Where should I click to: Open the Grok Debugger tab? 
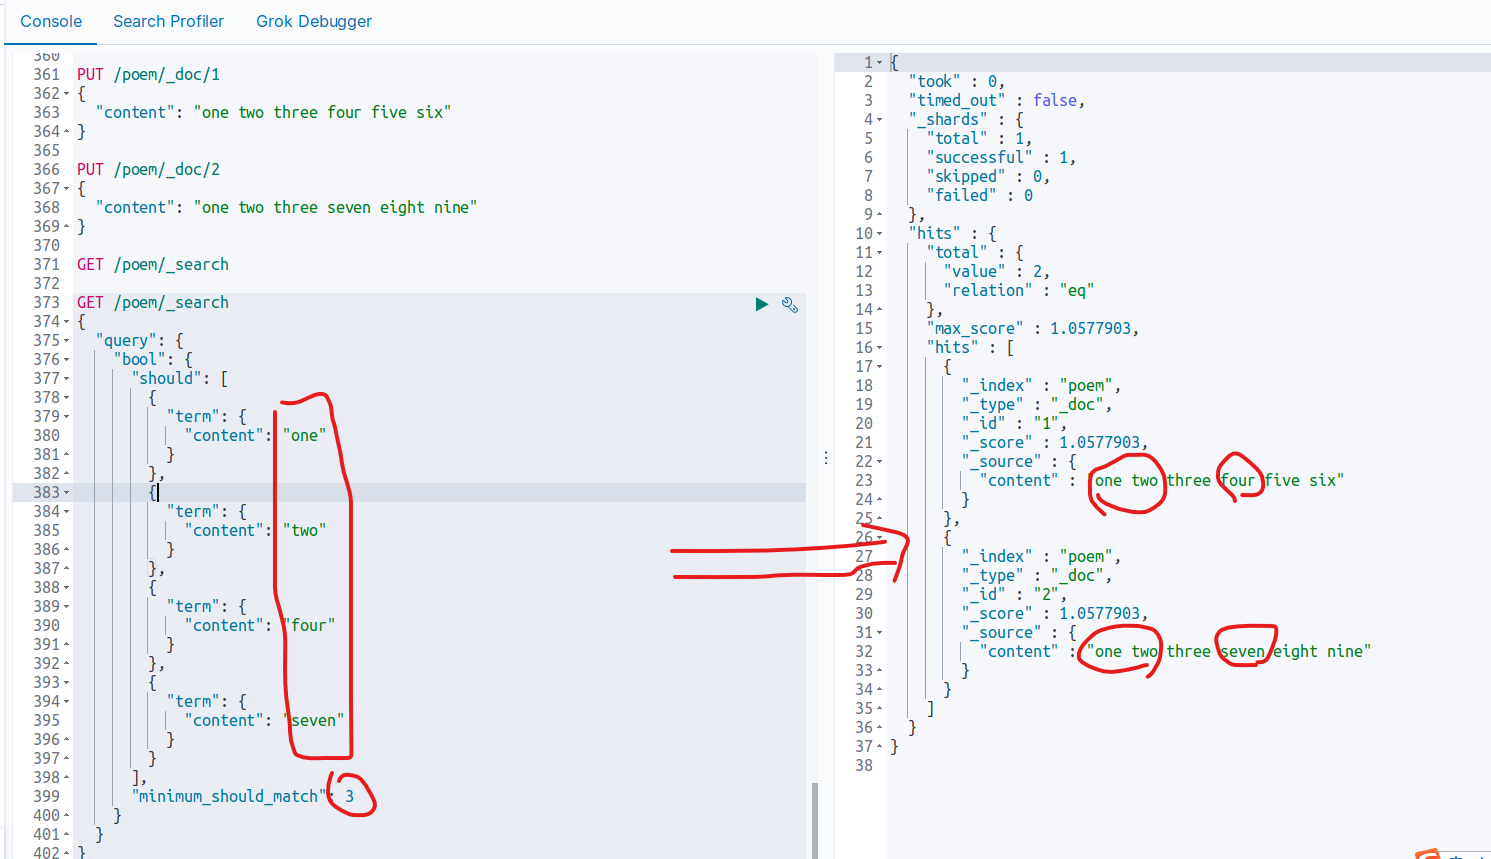click(x=313, y=21)
